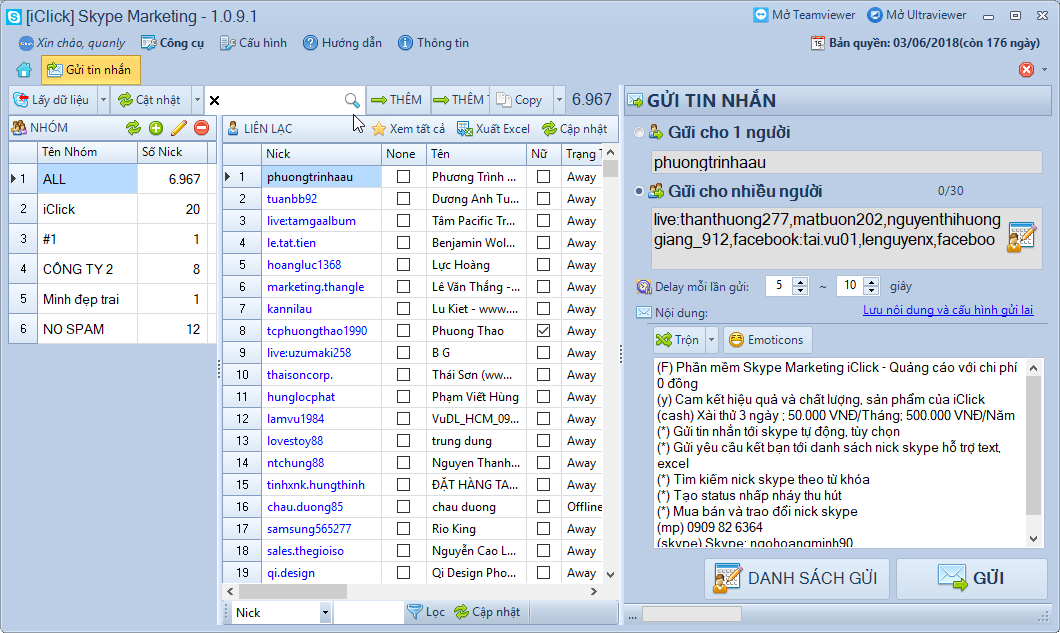The width and height of the screenshot is (1060, 633).
Task: Tick the None checkbox for tuanbb92
Action: click(404, 199)
